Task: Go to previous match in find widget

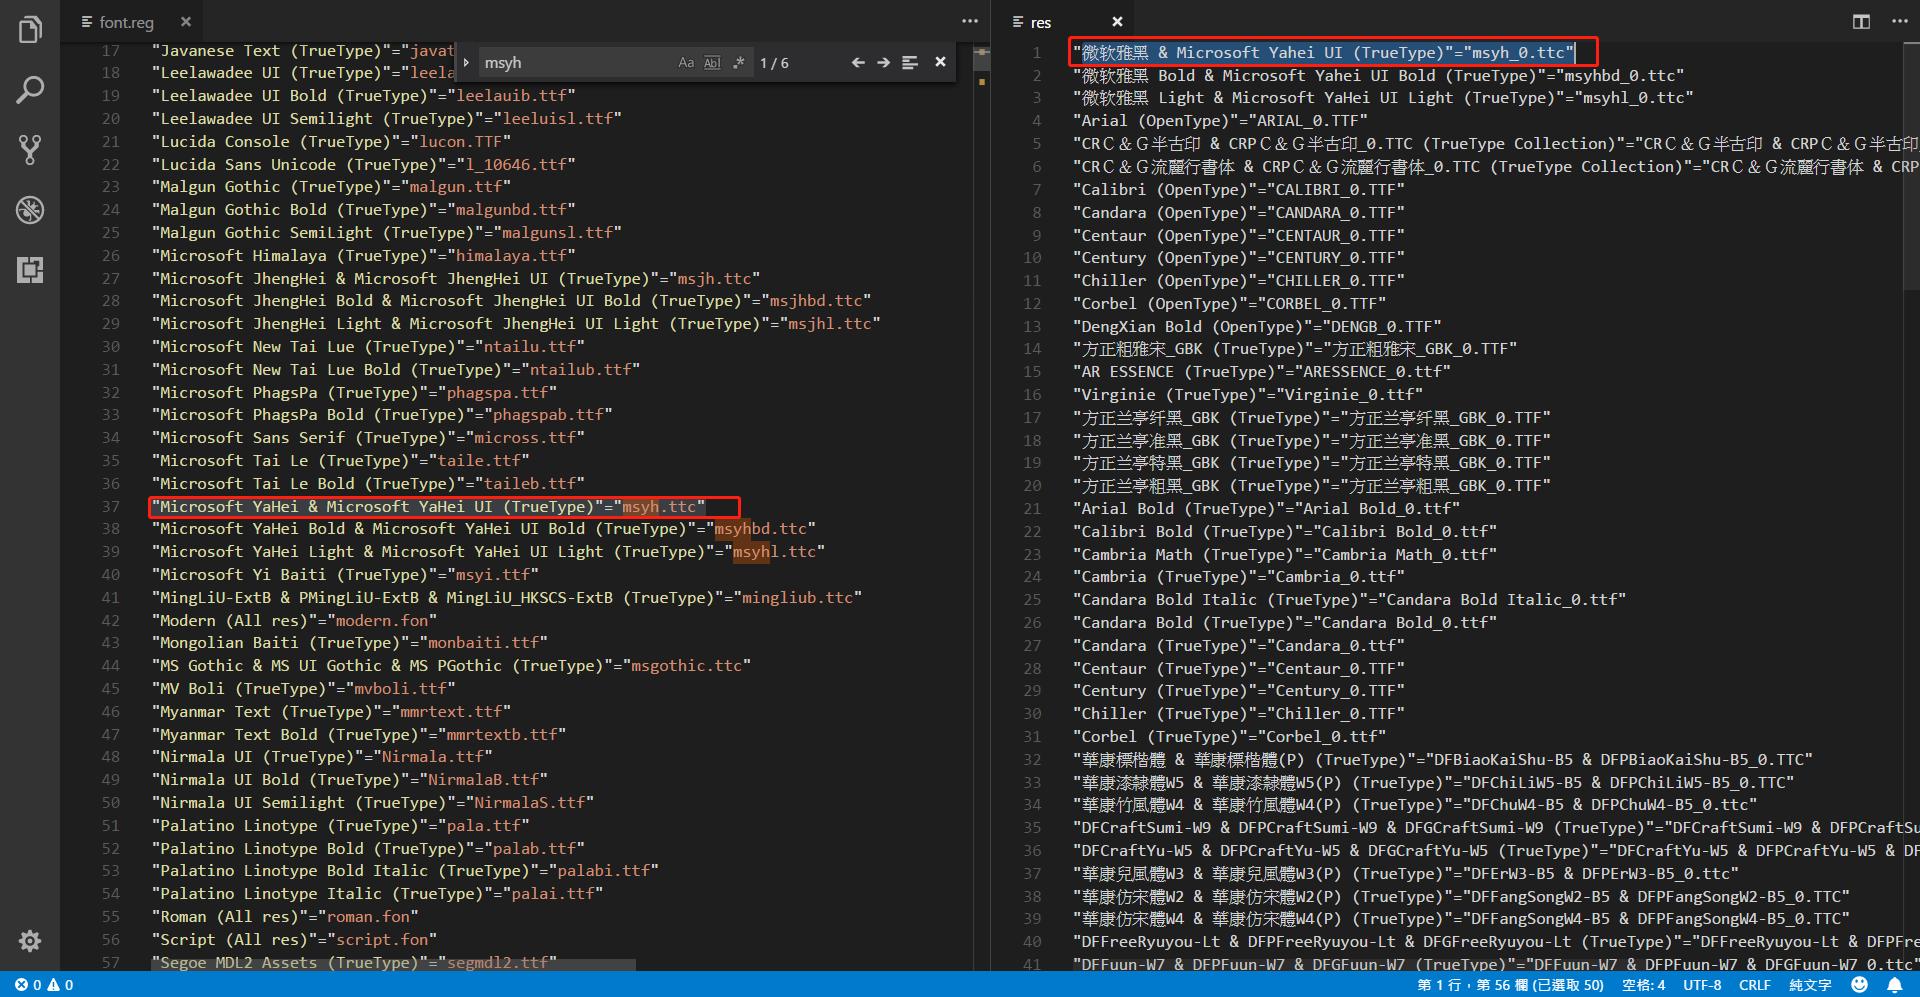Action: tap(858, 62)
